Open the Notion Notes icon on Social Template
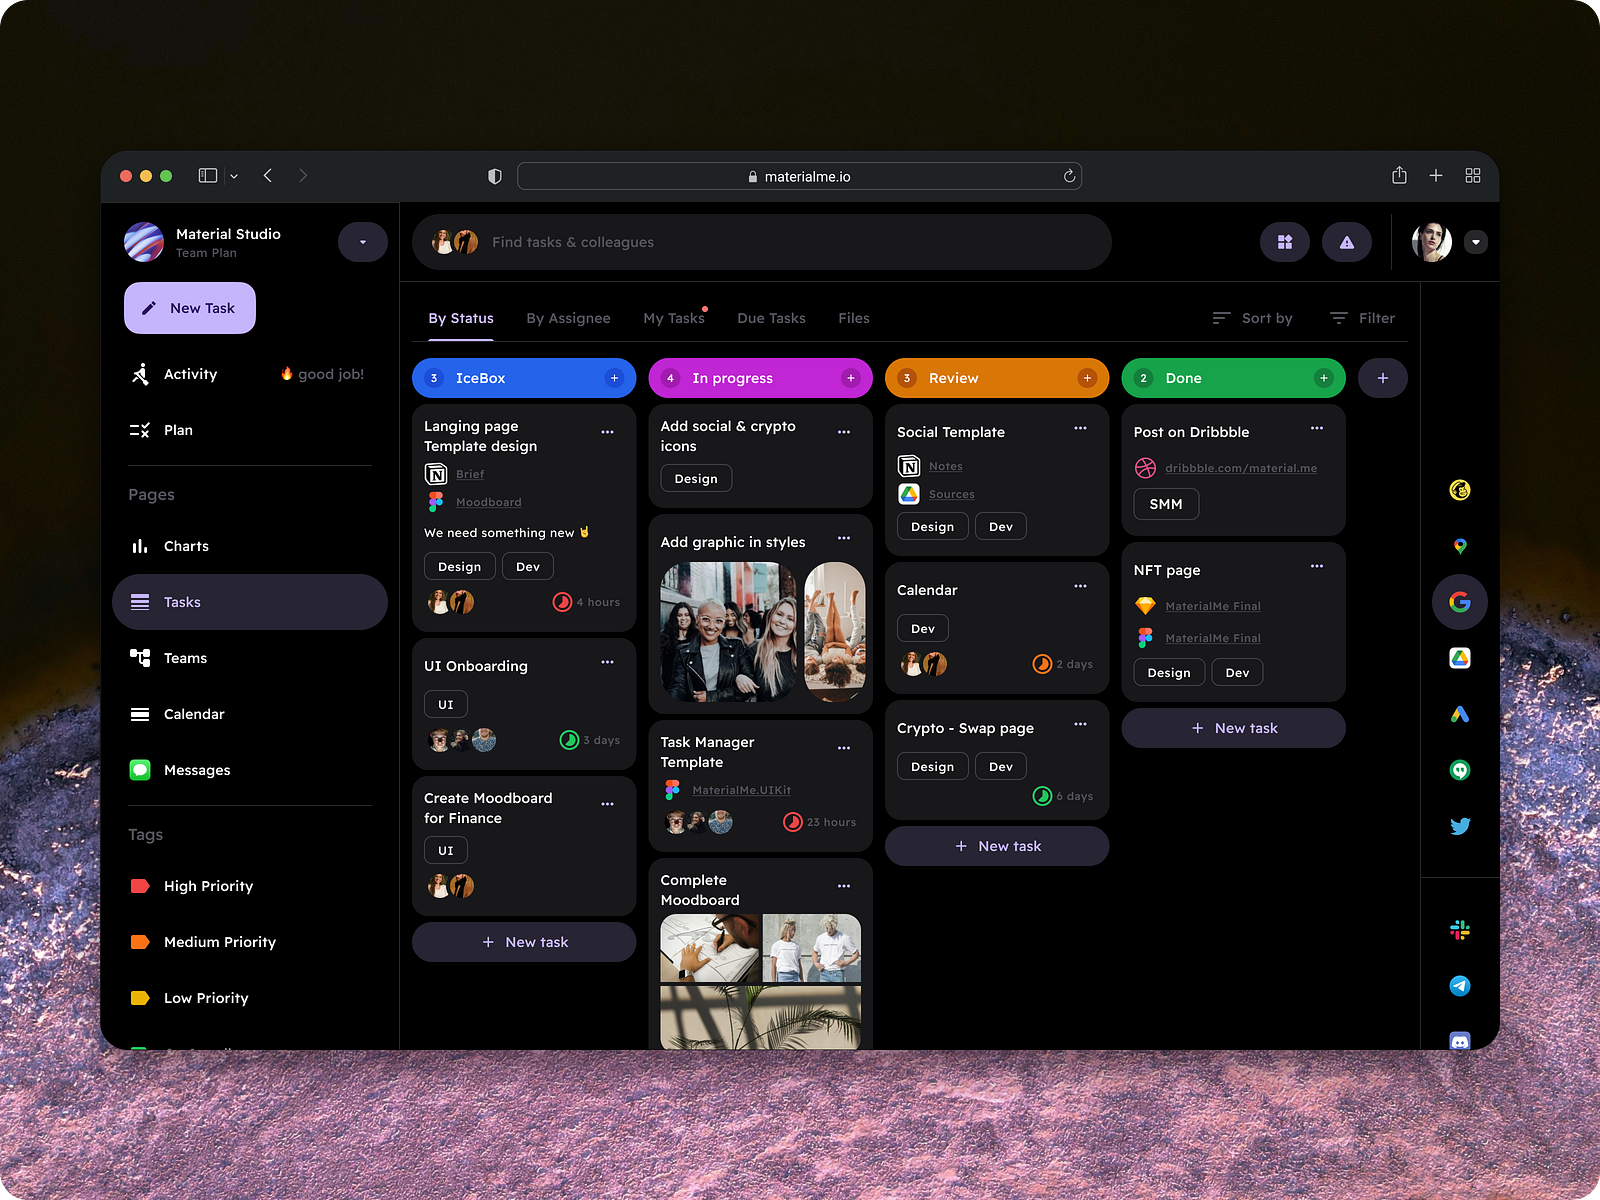 (x=909, y=465)
